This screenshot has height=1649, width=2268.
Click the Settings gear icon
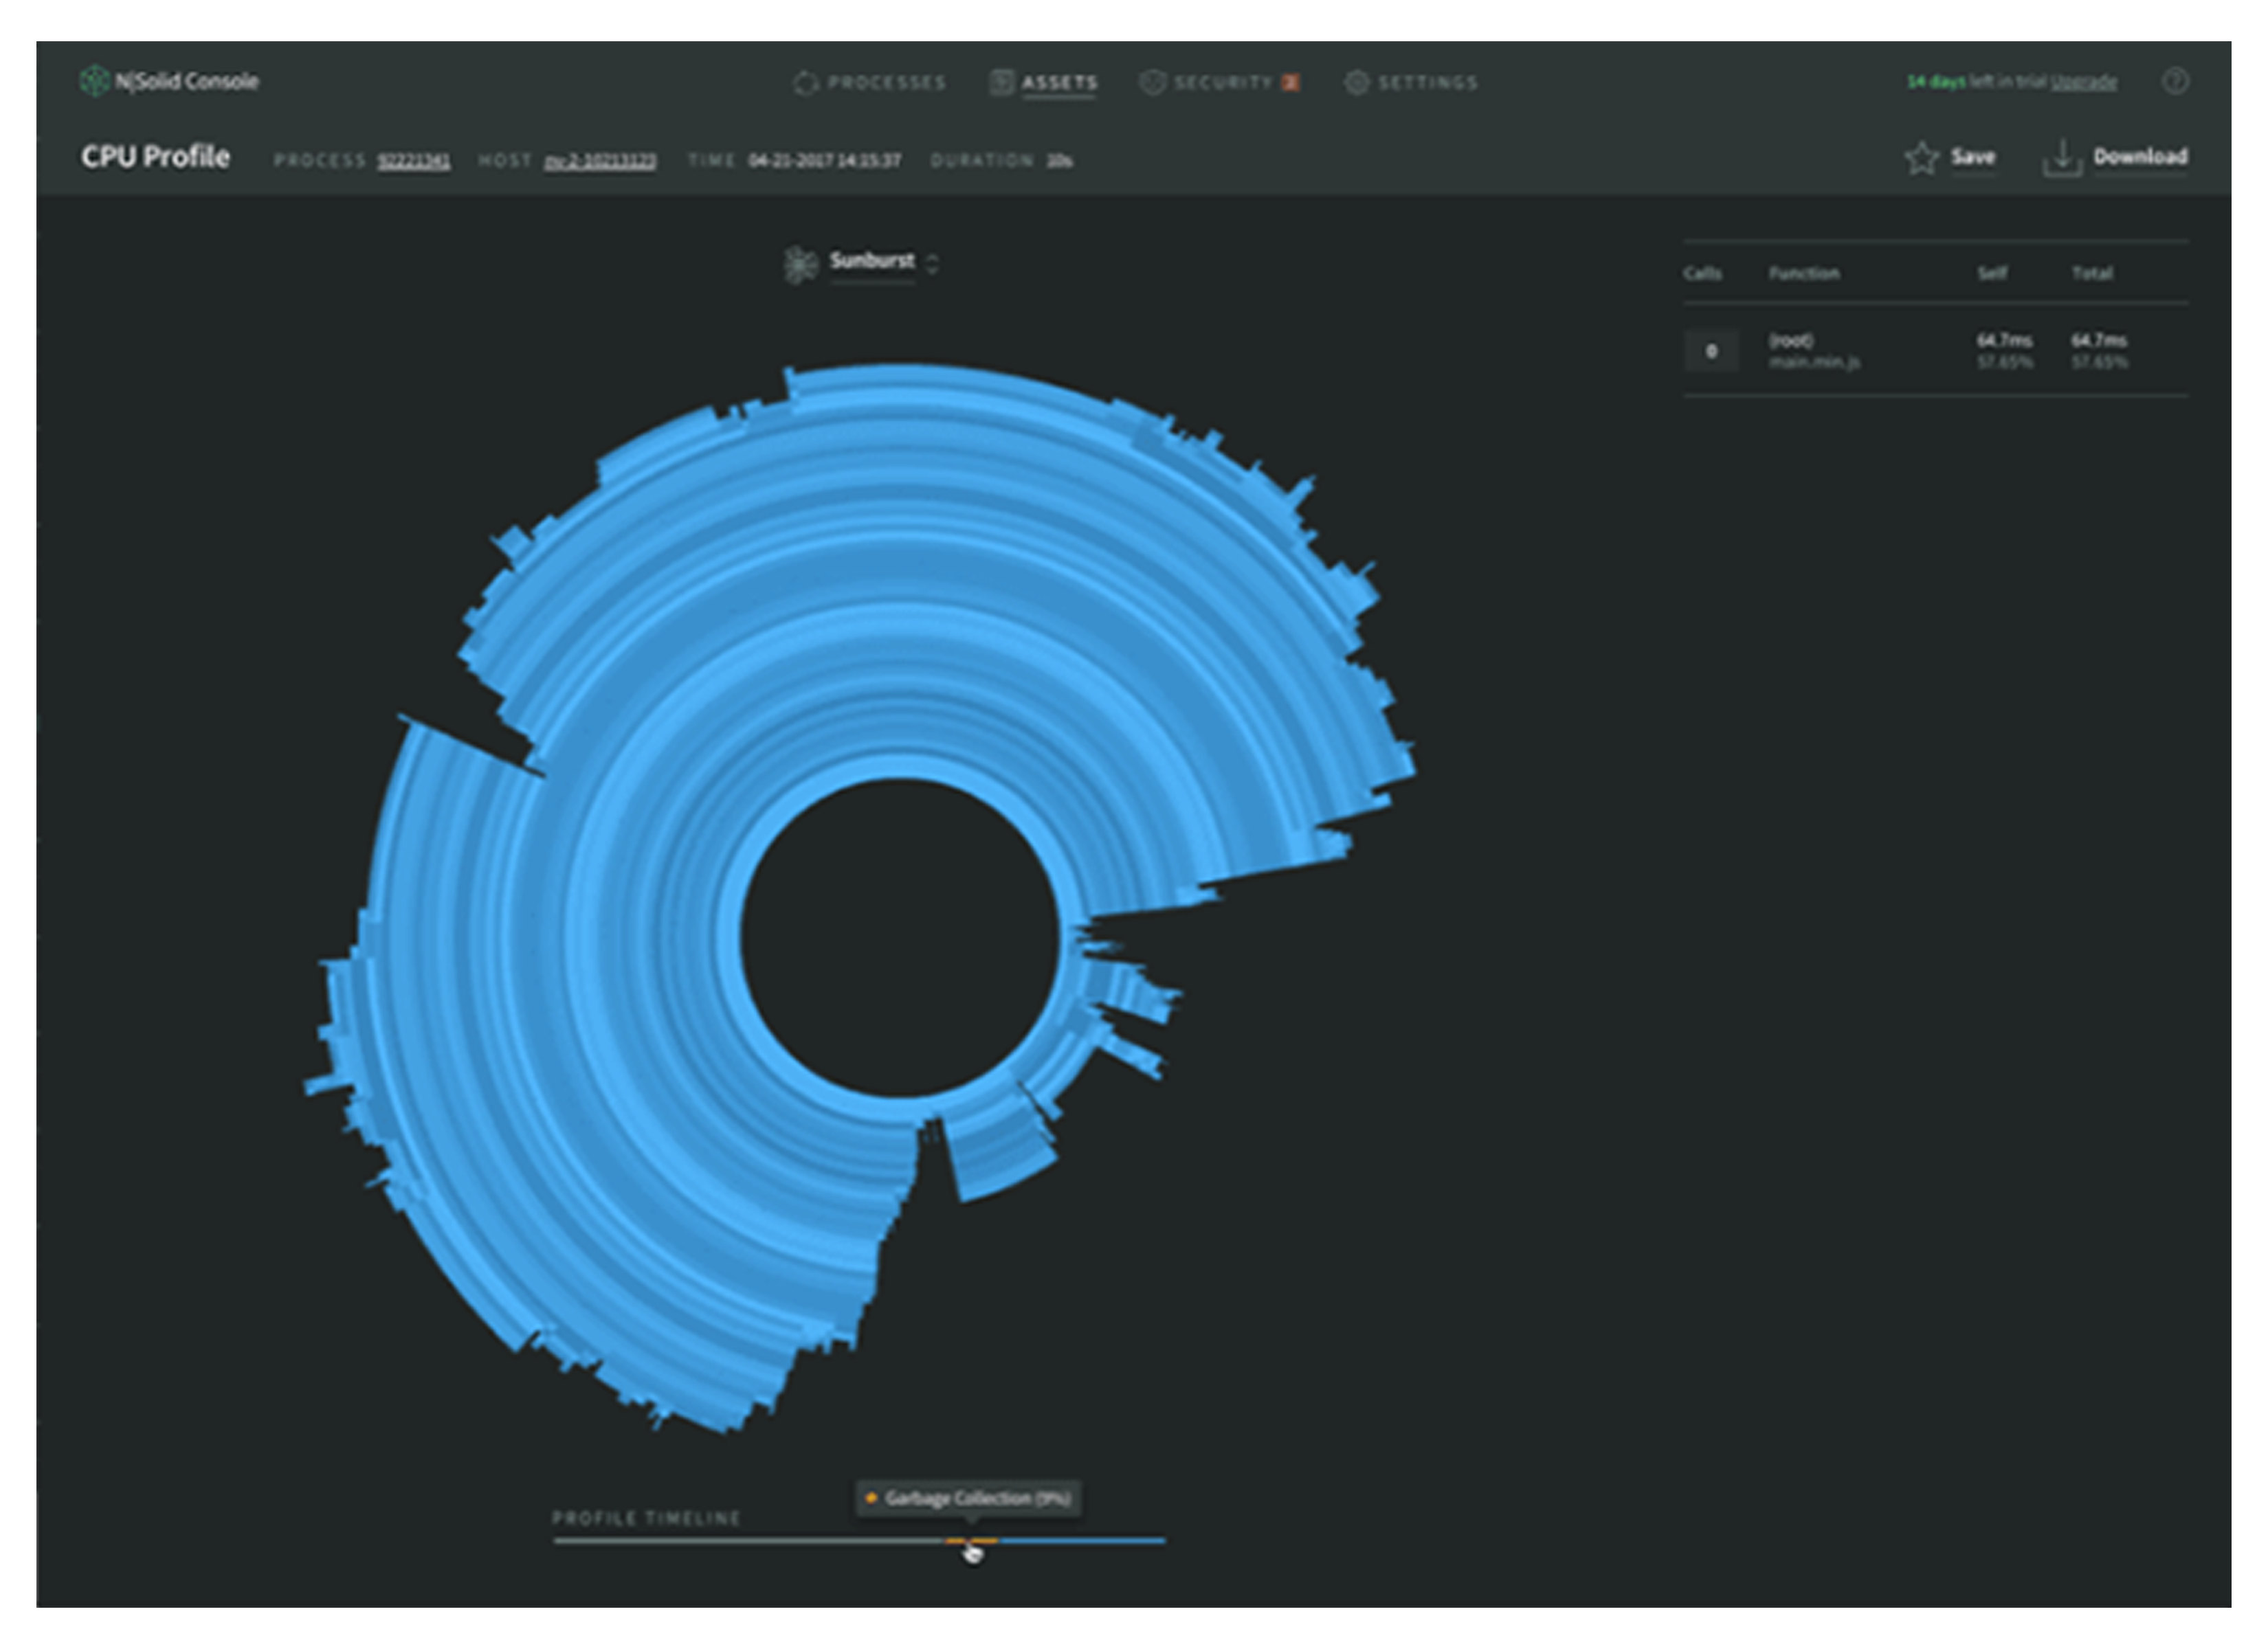pos(1356,82)
